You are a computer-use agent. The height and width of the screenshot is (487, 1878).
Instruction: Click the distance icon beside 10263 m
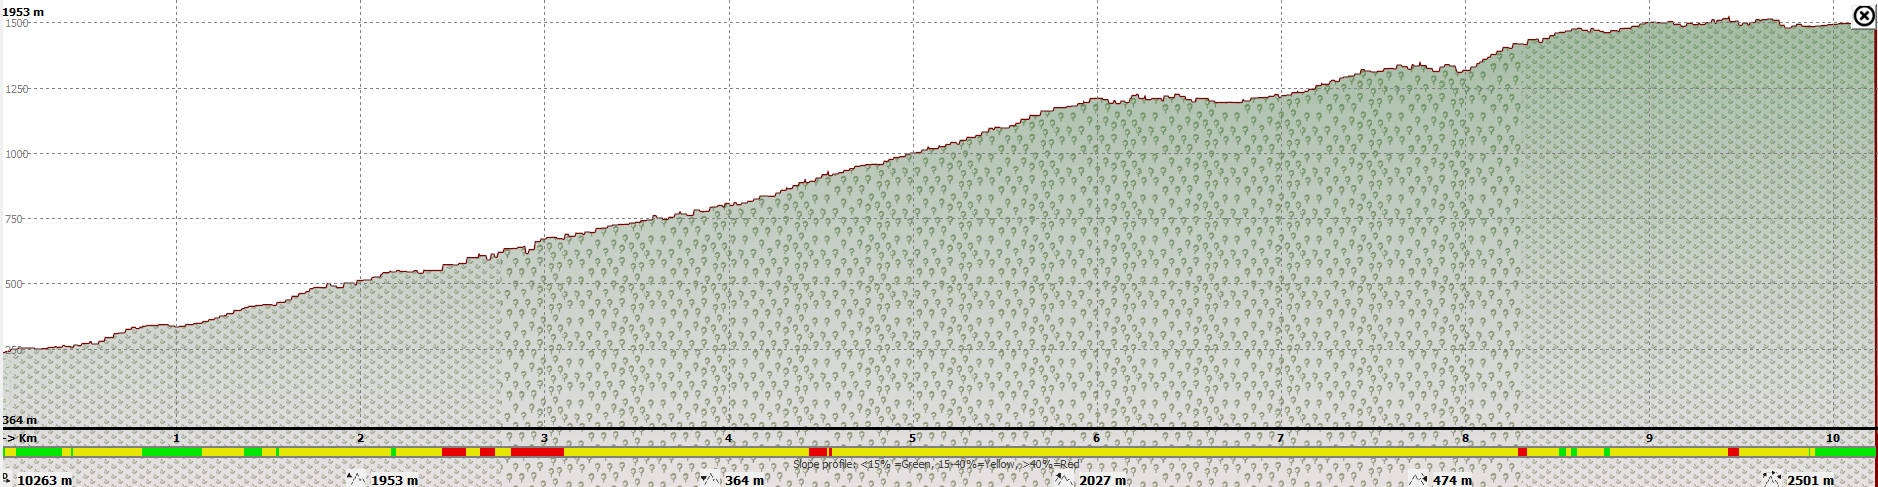(x=7, y=478)
